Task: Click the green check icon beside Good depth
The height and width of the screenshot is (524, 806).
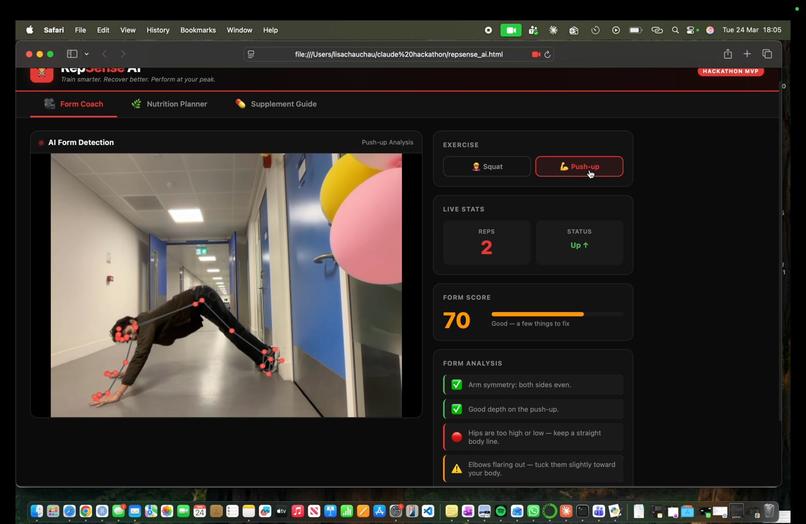Action: [x=456, y=409]
